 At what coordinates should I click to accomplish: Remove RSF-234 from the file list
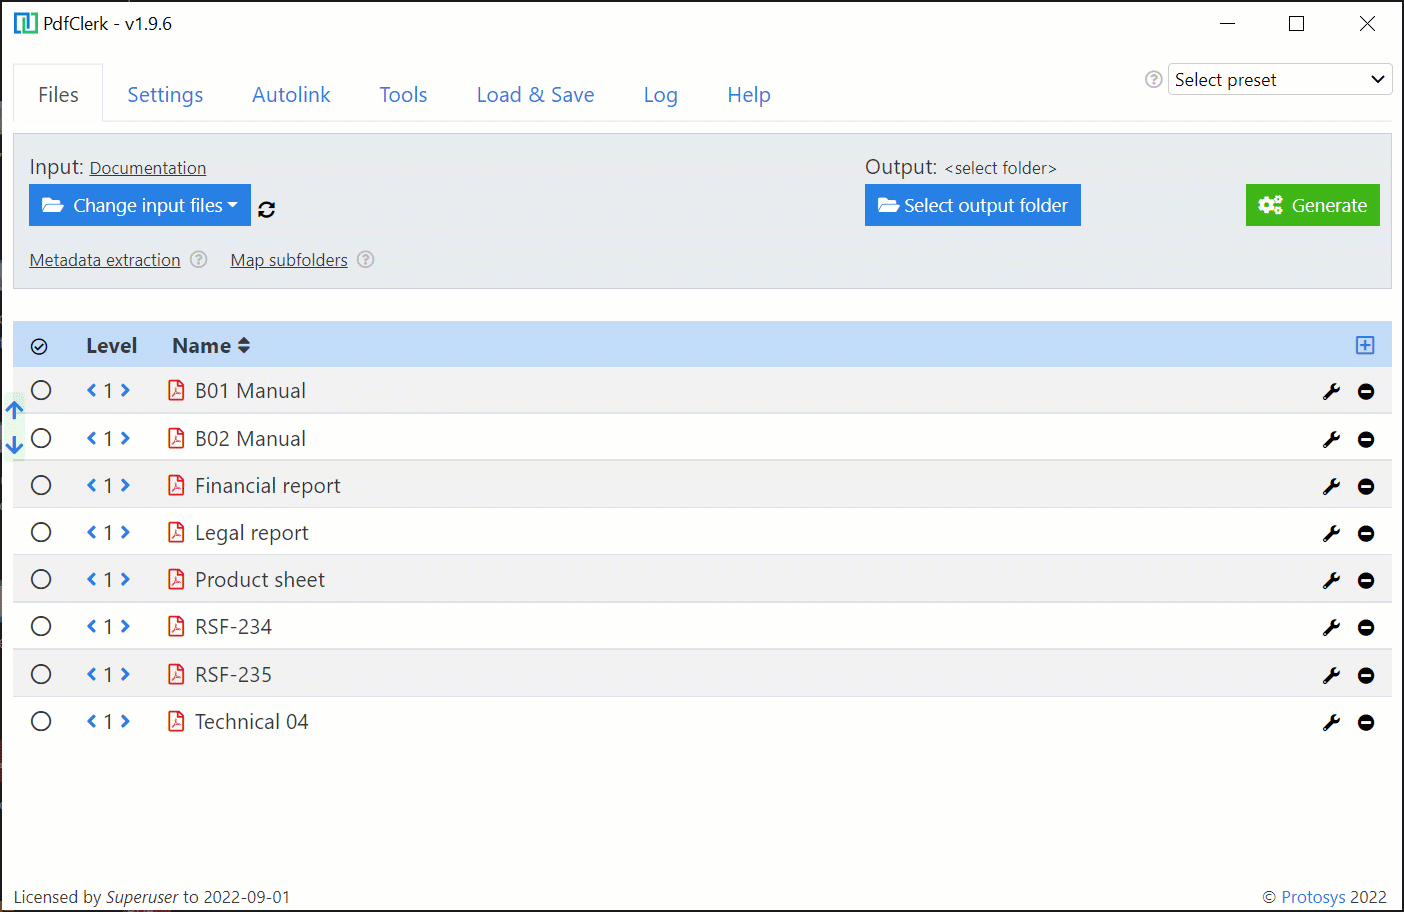coord(1366,627)
